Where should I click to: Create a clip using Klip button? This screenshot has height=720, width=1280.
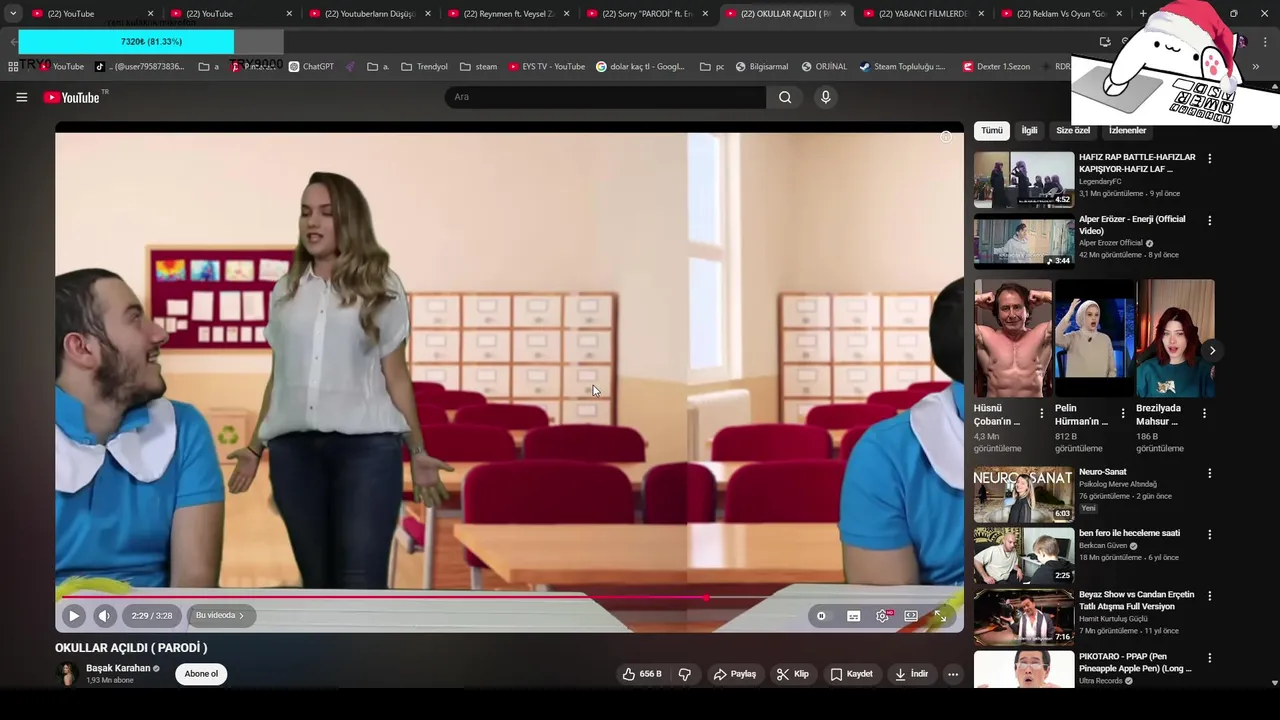point(792,674)
